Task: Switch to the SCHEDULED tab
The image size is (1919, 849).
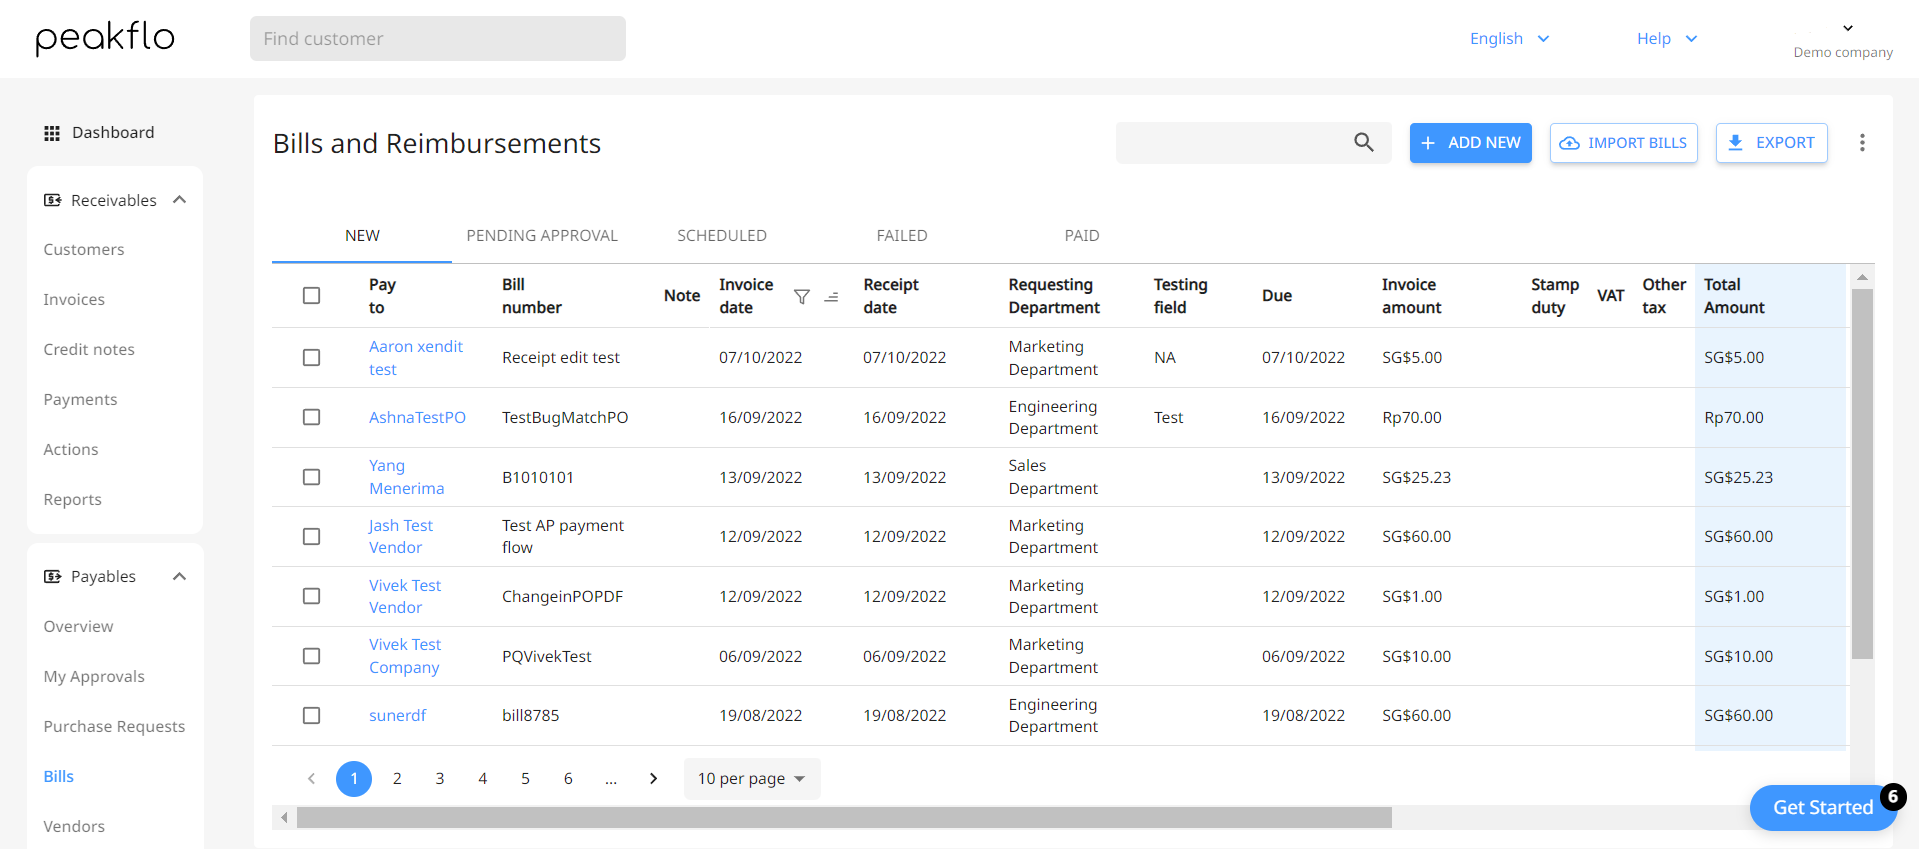Action: point(722,236)
